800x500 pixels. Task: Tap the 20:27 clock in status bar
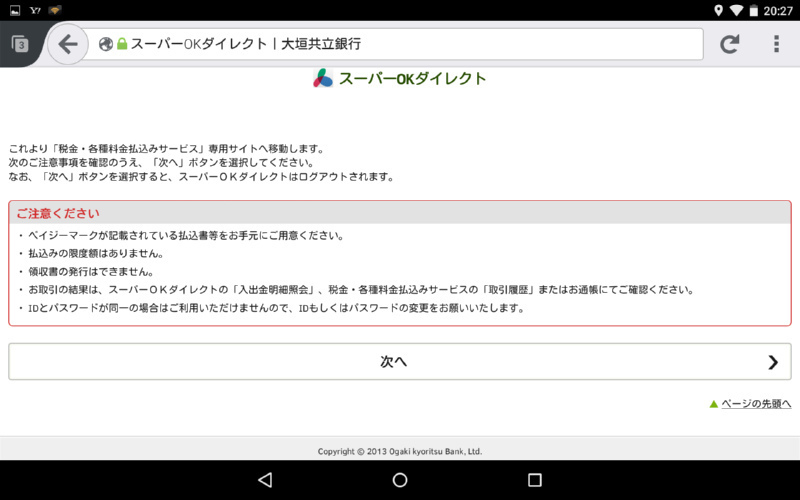[x=778, y=11]
